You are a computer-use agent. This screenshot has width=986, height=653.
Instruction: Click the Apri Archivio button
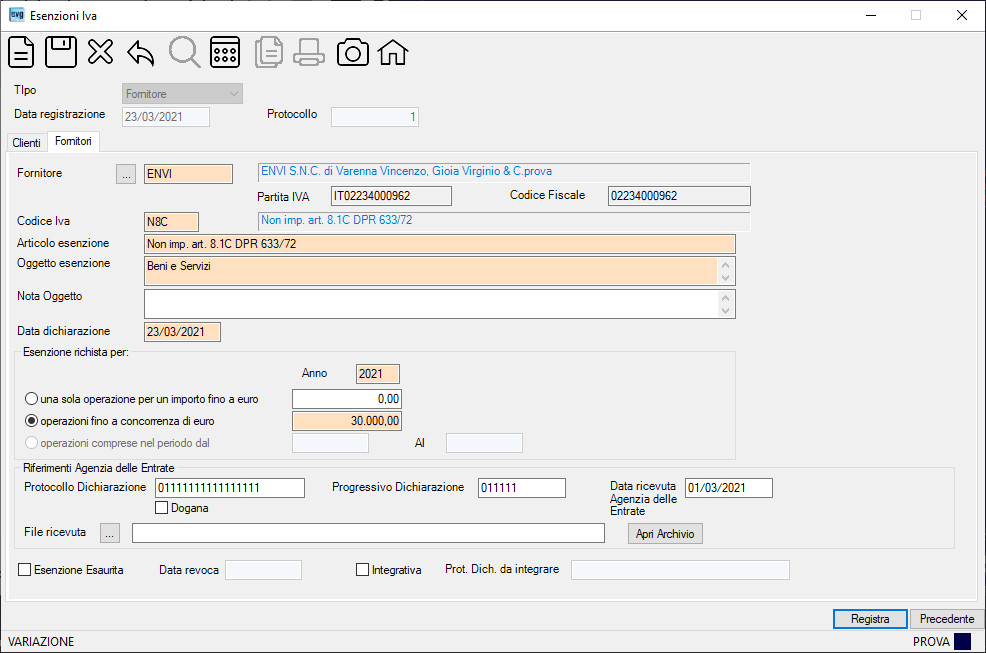click(665, 533)
